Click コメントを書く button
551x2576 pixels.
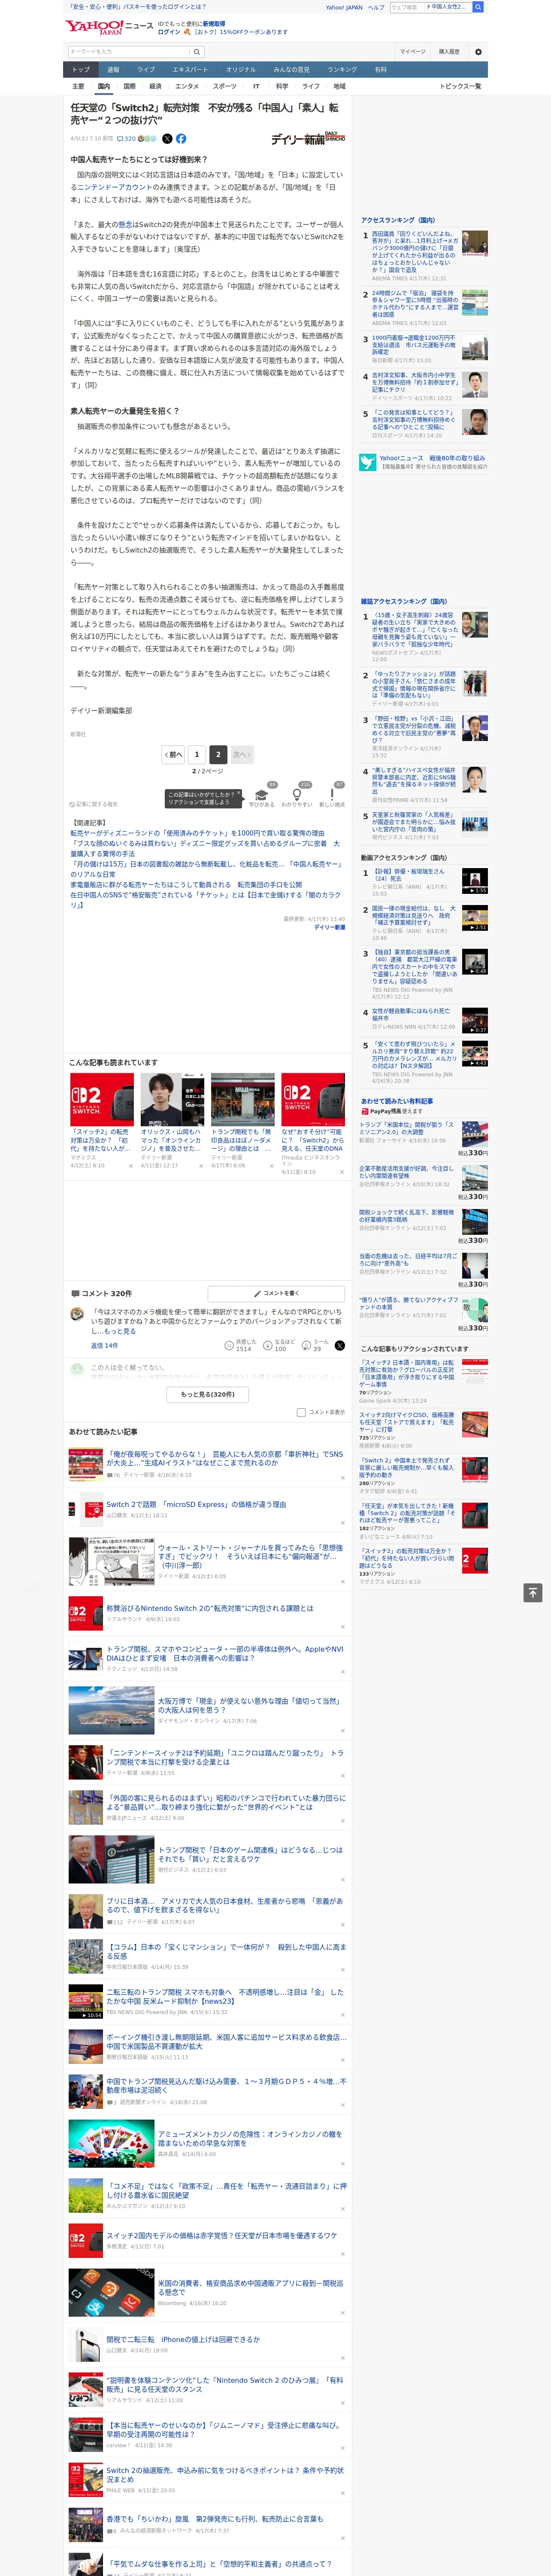pos(276,1293)
